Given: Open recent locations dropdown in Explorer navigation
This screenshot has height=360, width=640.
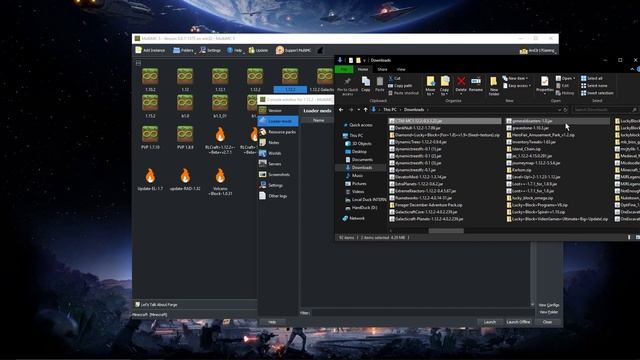Looking at the screenshot, I should point(358,110).
